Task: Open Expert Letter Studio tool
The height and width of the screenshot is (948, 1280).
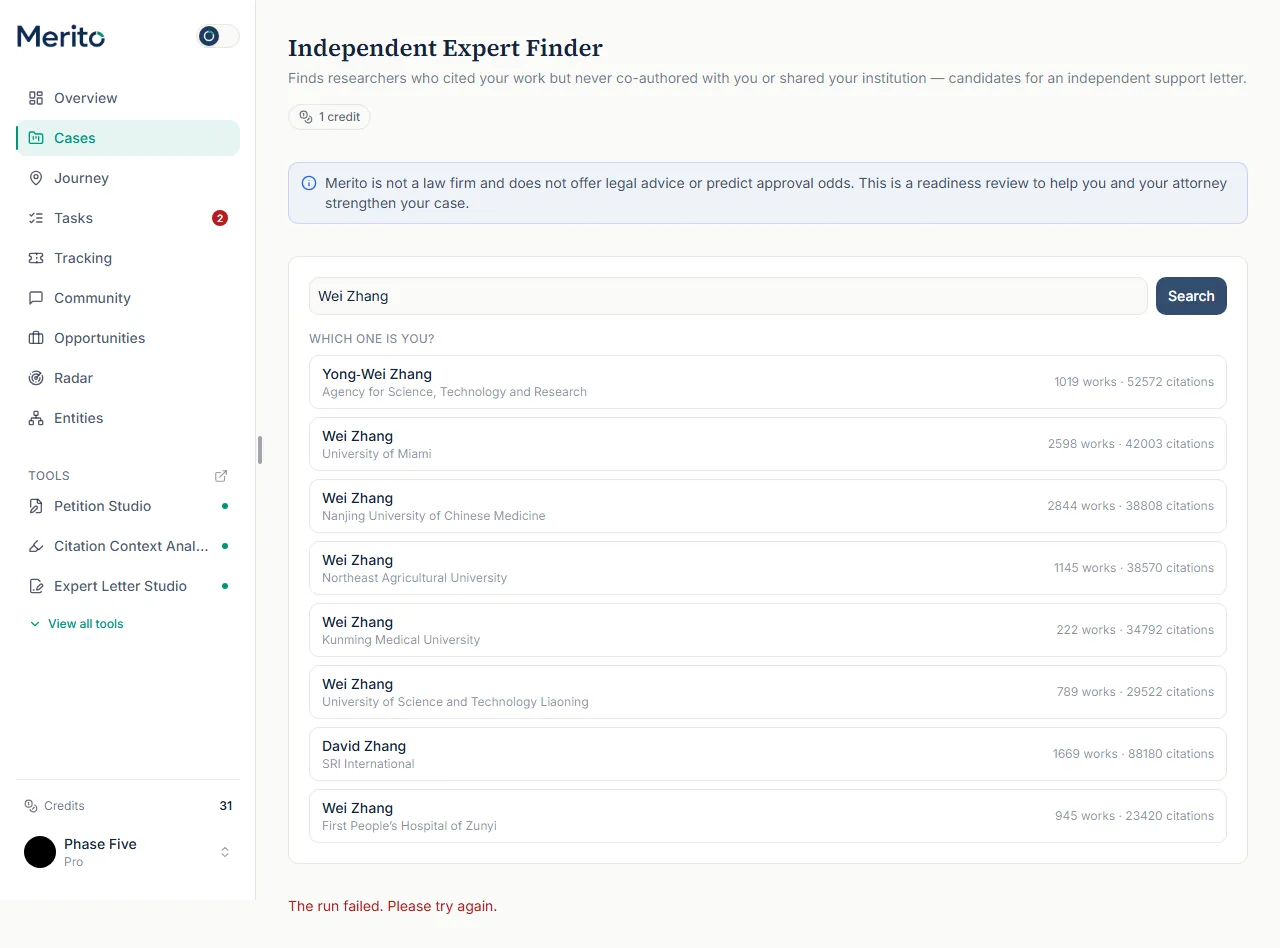Action: (128, 586)
